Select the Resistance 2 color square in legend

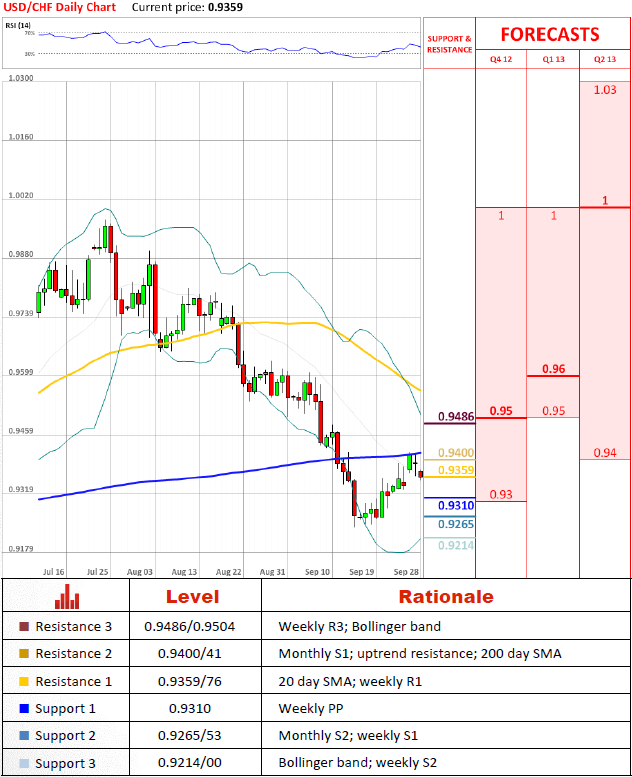[23, 654]
